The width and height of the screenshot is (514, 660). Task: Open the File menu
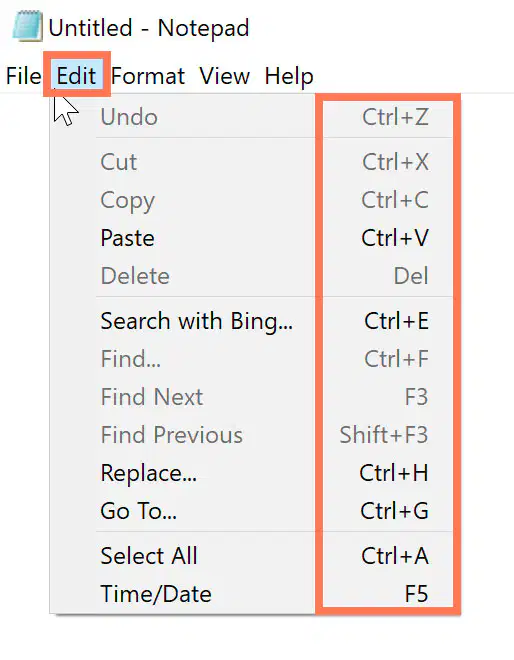(24, 76)
